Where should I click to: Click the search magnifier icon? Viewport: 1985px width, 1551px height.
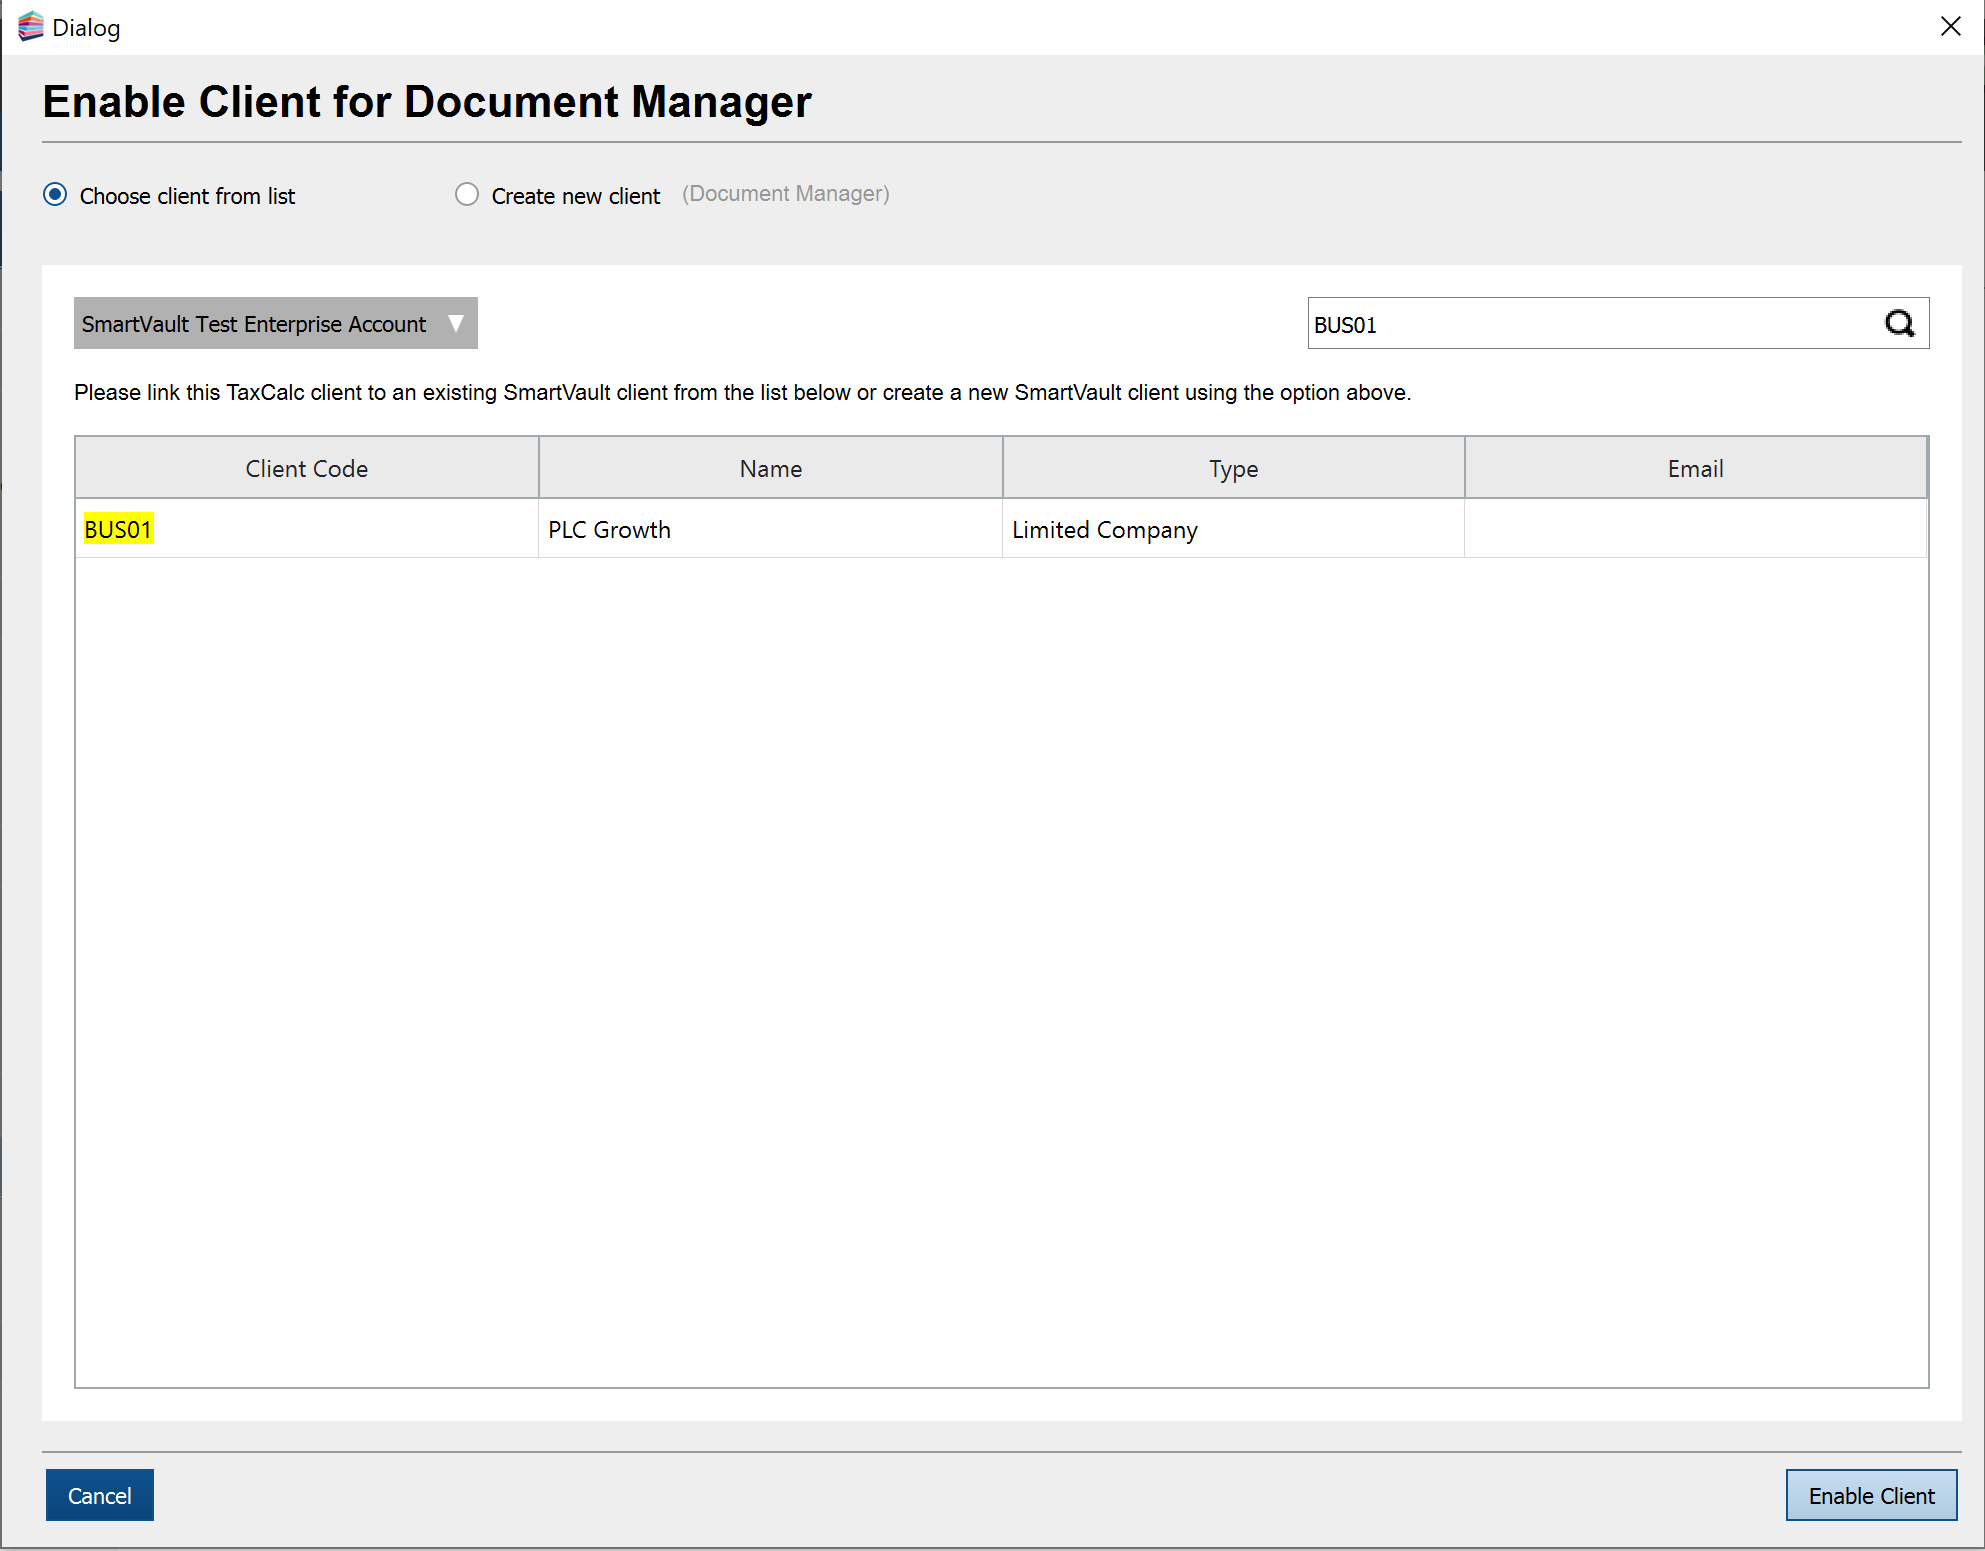tap(1899, 324)
